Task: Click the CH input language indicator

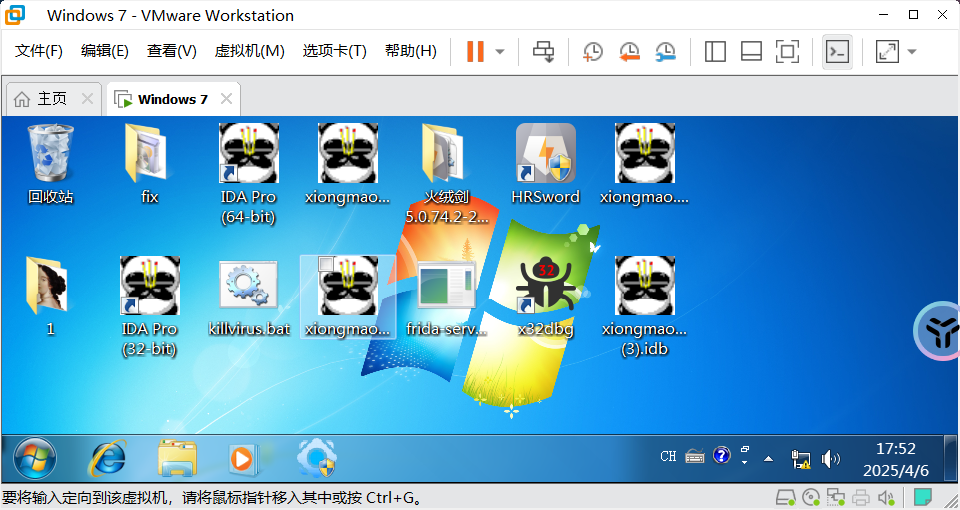Action: pyautogui.click(x=669, y=456)
